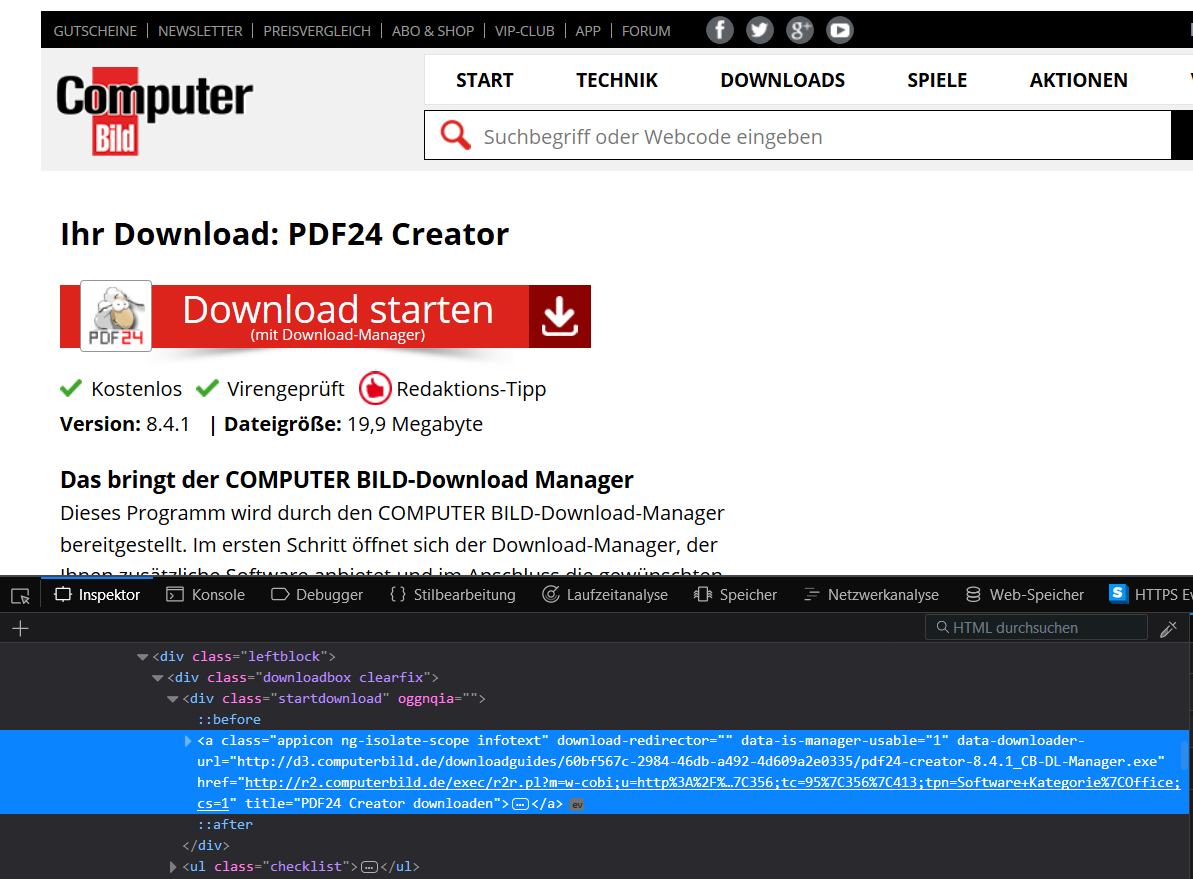This screenshot has height=879, width=1193.
Task: Click the eyedropper icon beside HTML durchsuchen
Action: point(1169,628)
